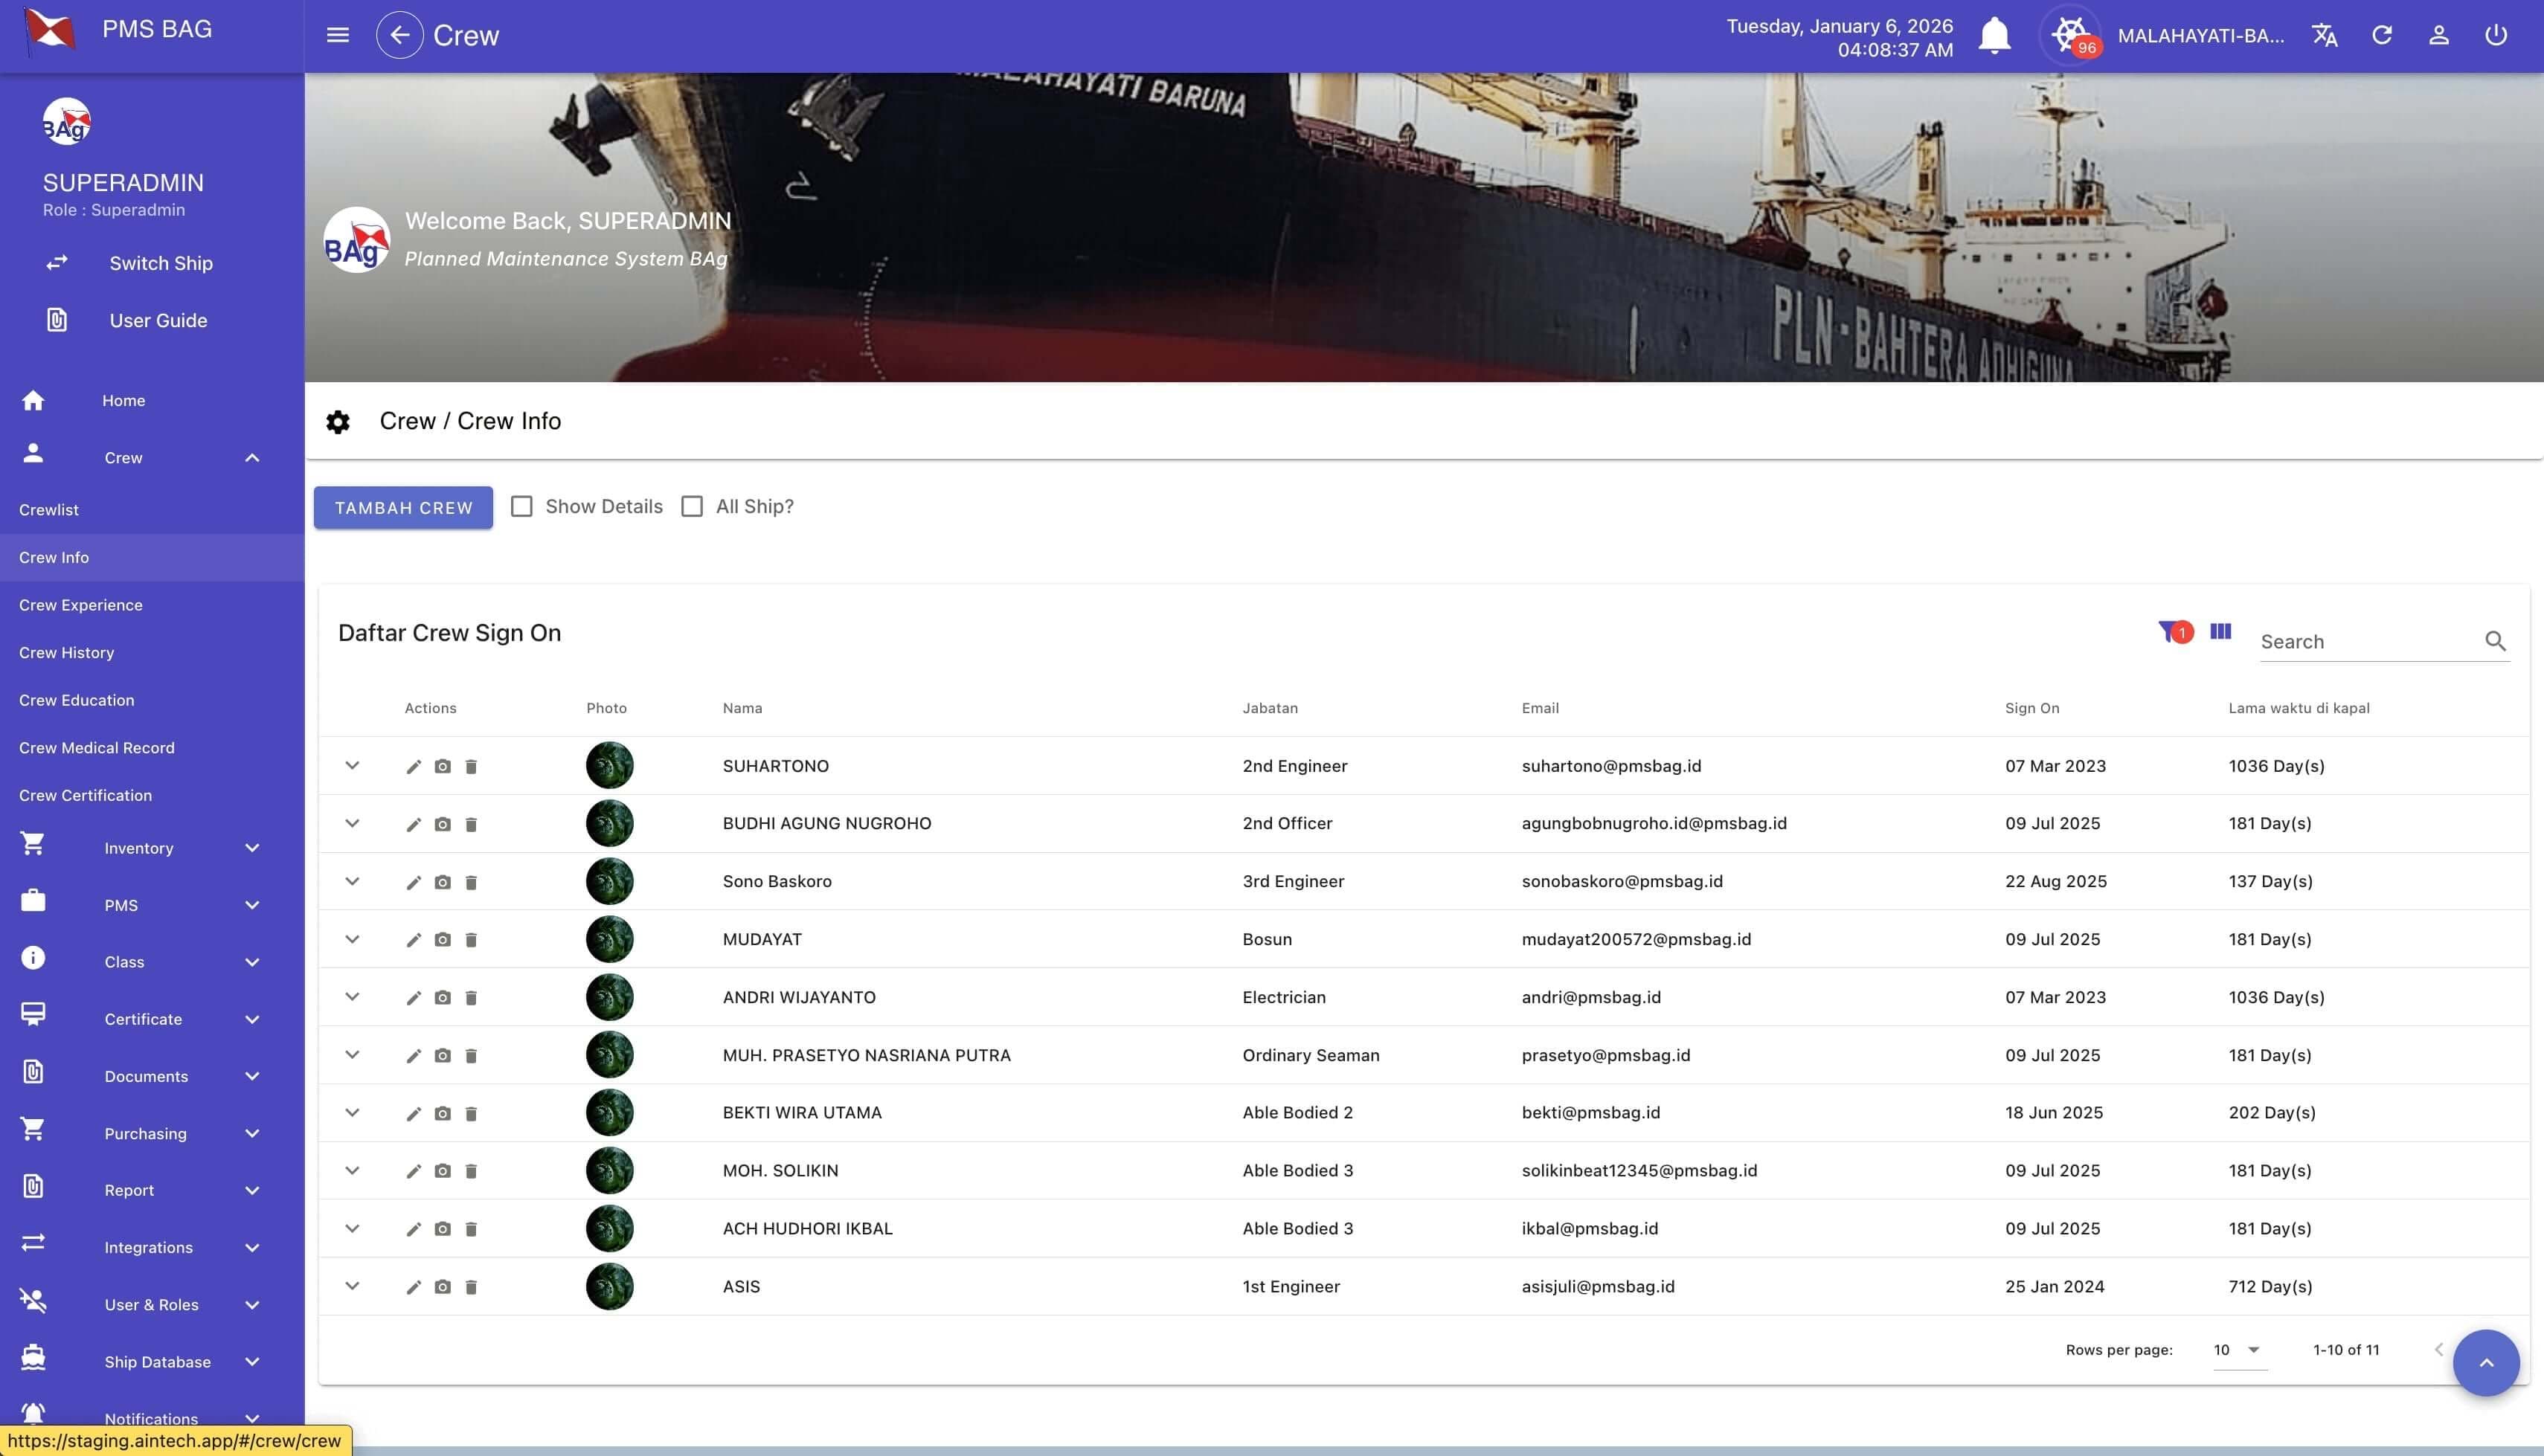
Task: Click the power/logout icon
Action: click(x=2495, y=35)
